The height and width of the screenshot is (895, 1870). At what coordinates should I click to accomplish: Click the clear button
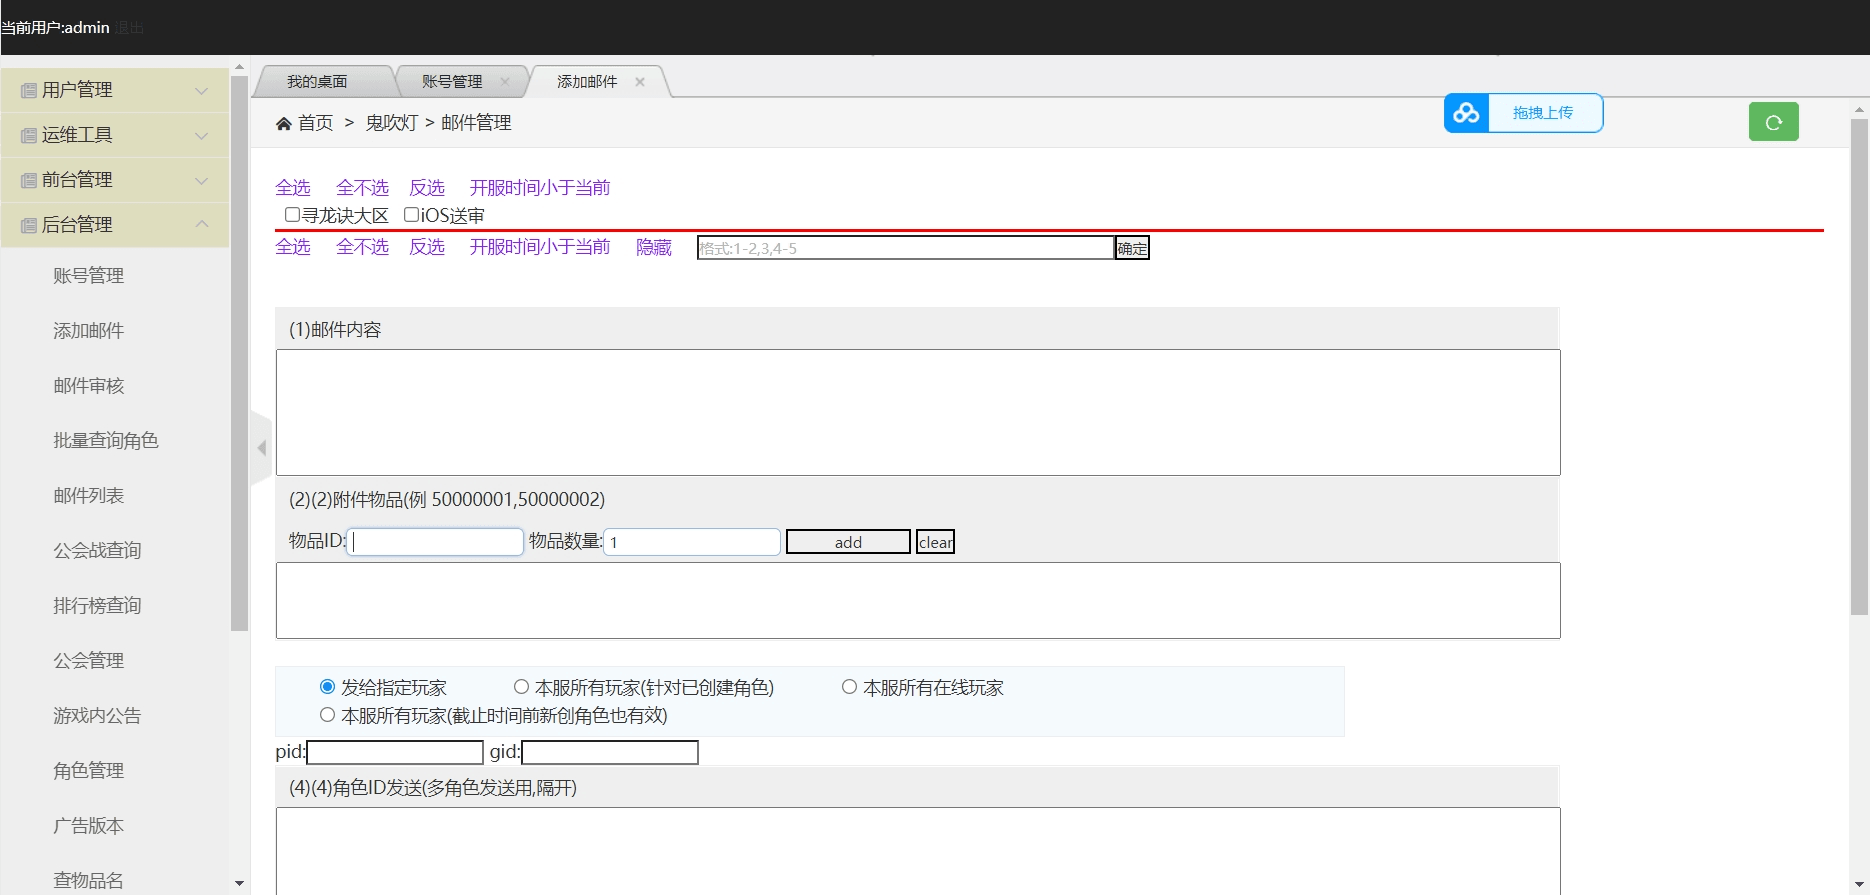pos(935,542)
